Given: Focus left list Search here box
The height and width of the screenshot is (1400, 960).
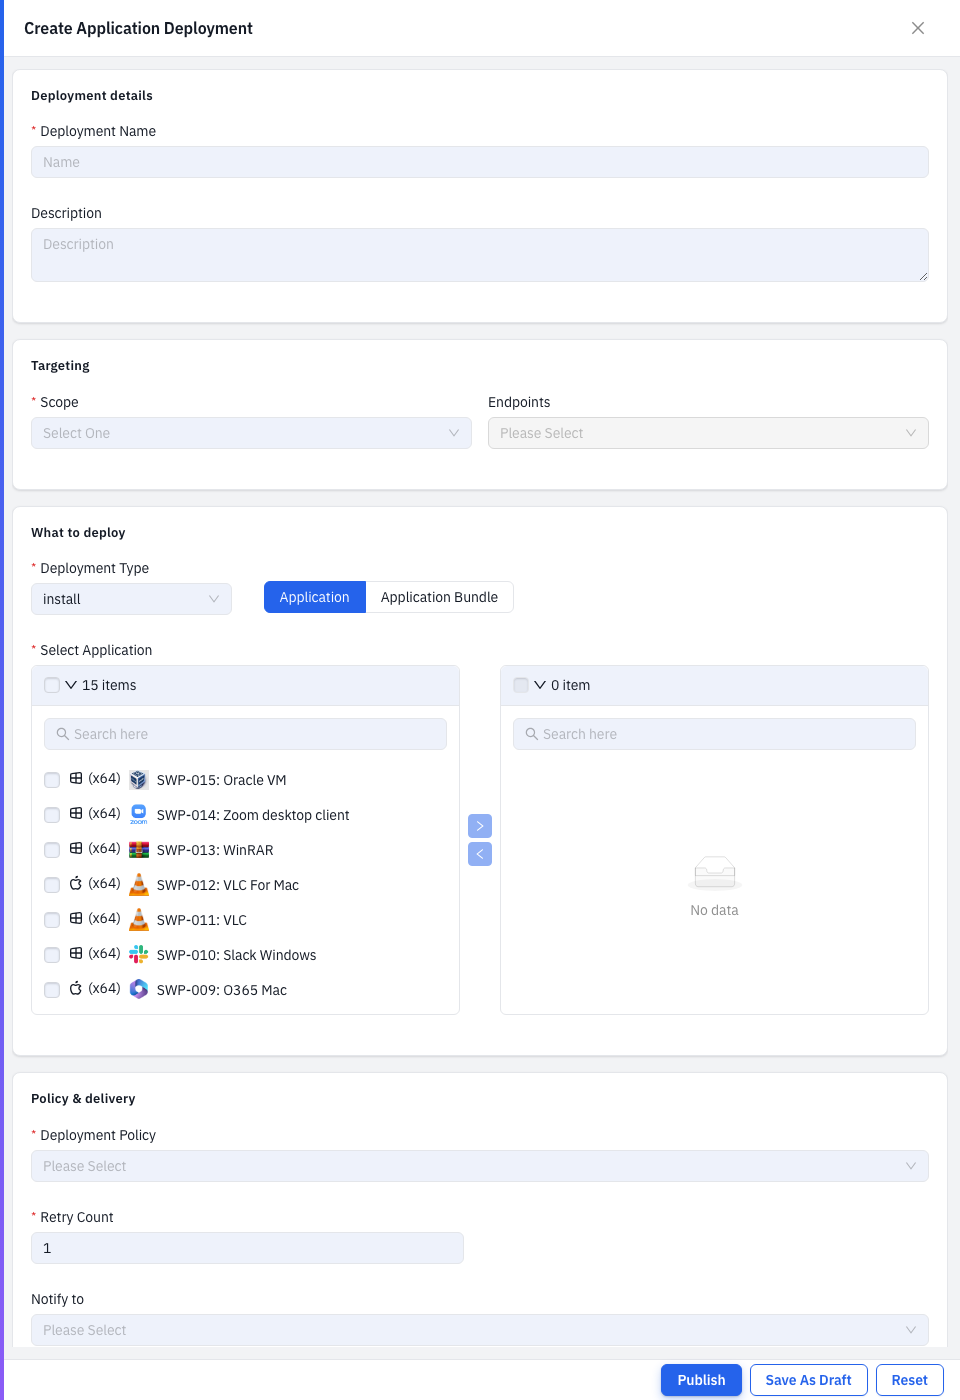Looking at the screenshot, I should click(x=245, y=734).
